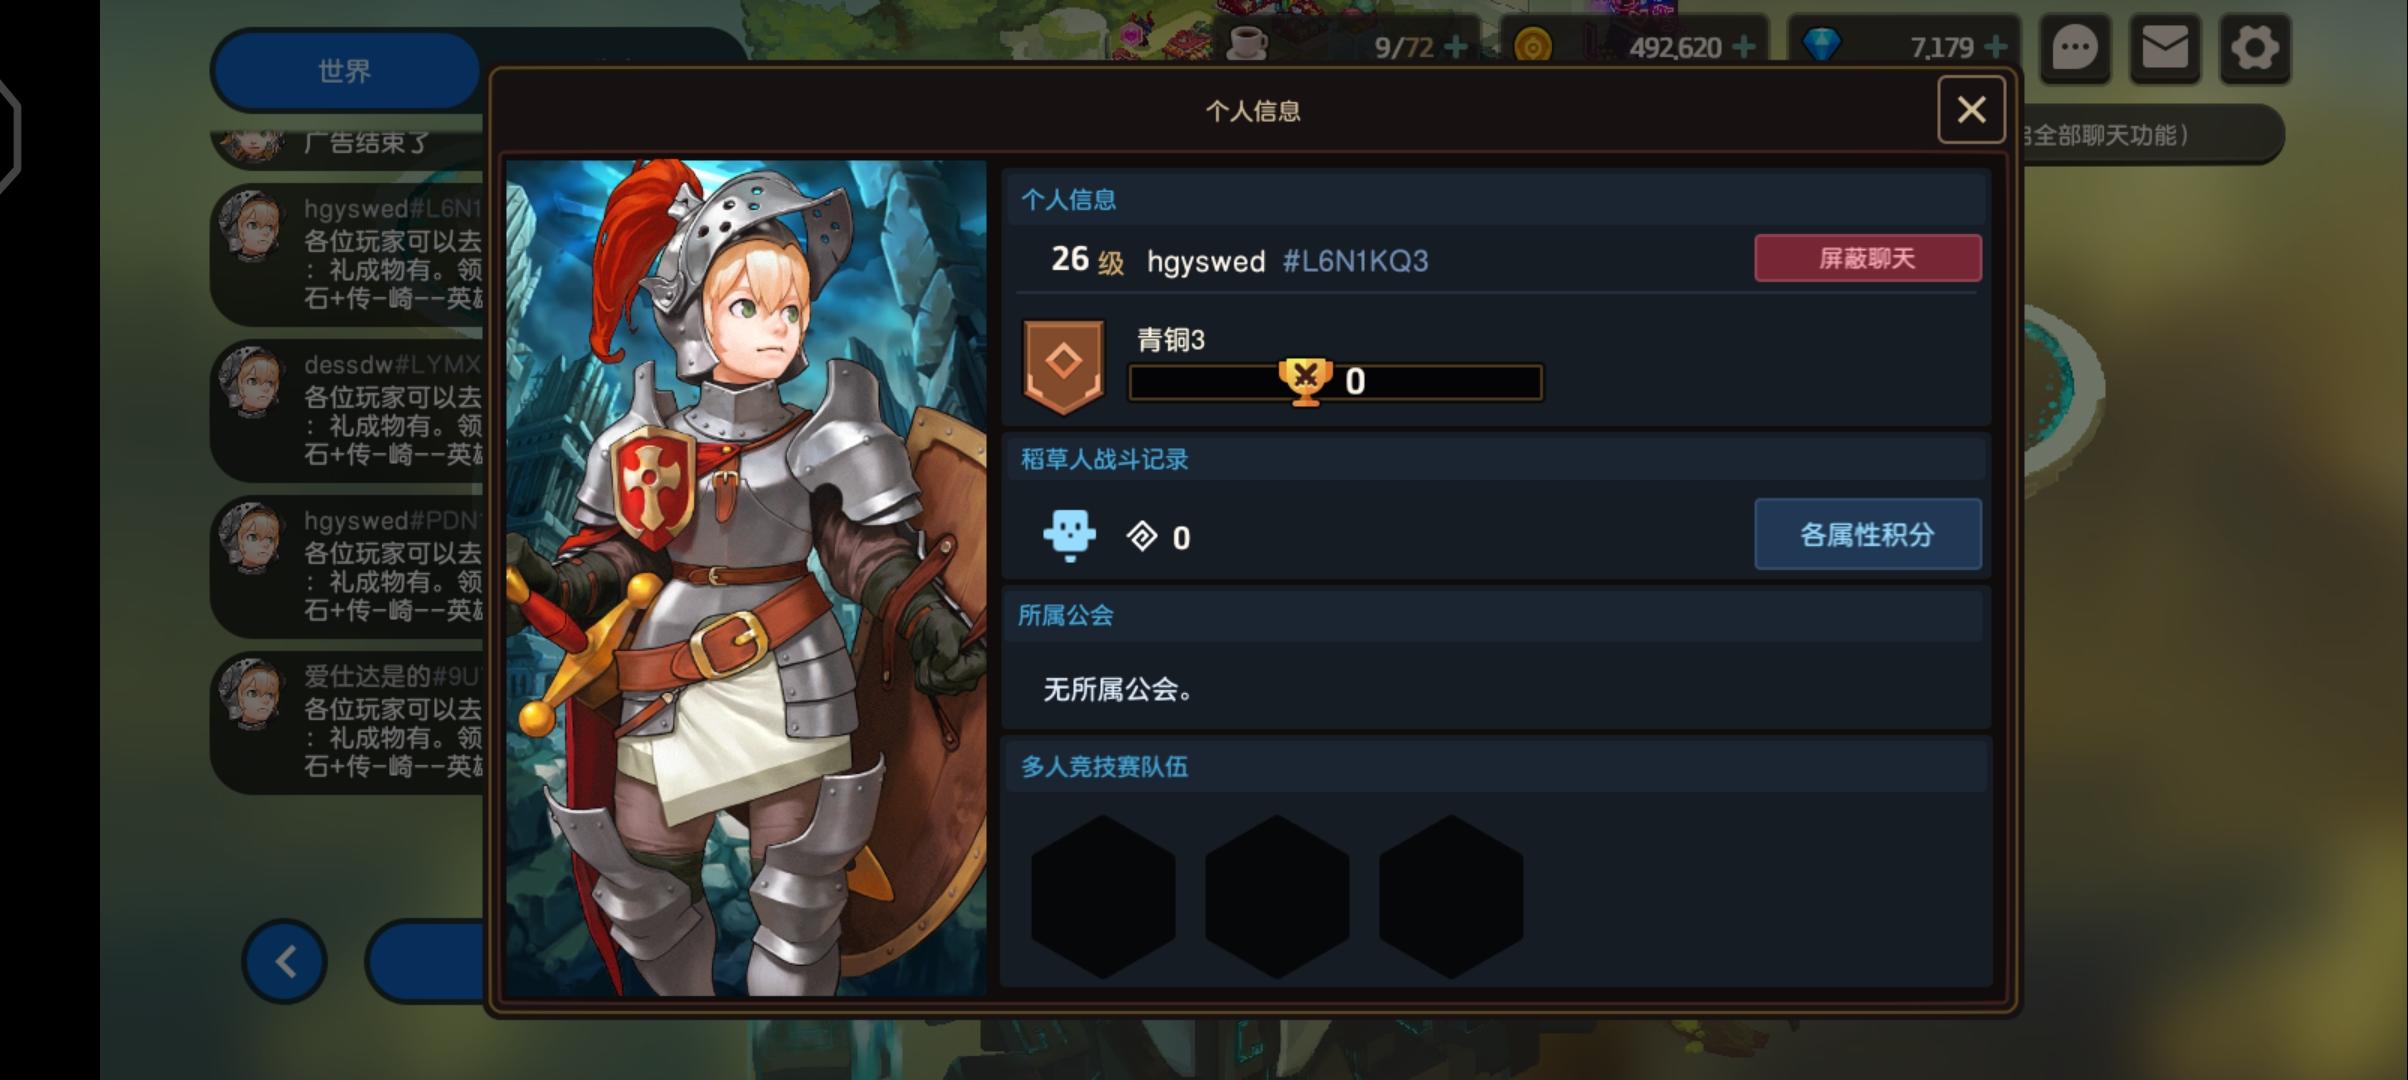This screenshot has height=1080, width=2408.
Task: Click the knight character portrait
Action: coord(746,578)
